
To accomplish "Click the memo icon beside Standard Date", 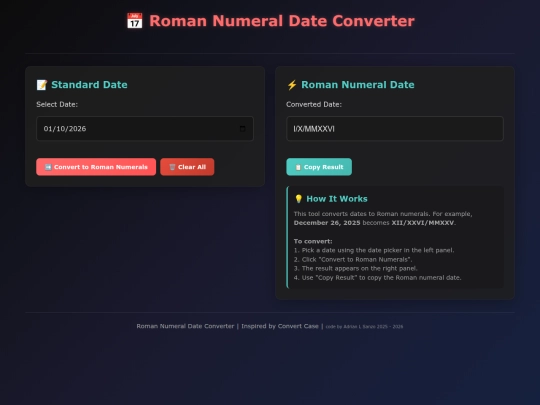I will coord(42,85).
